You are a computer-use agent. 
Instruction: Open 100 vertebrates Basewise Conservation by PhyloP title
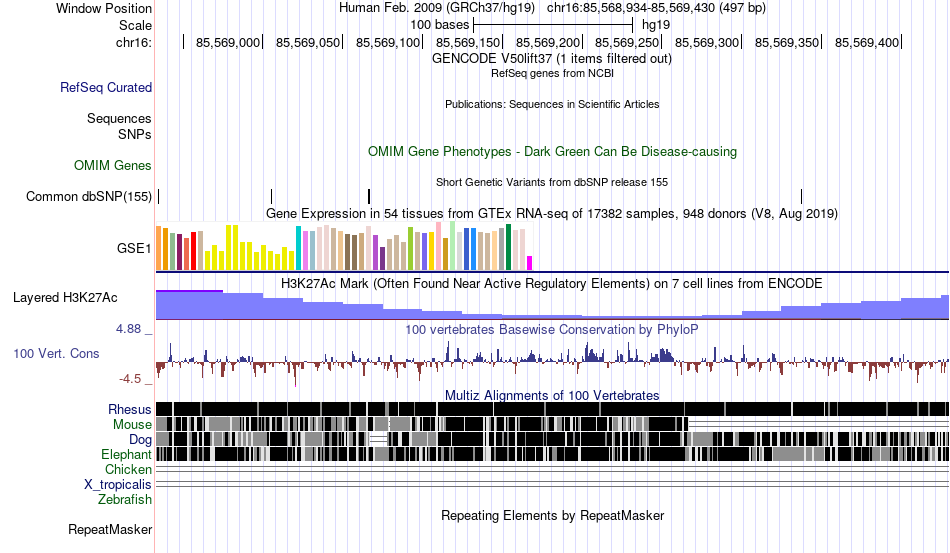pyautogui.click(x=552, y=329)
